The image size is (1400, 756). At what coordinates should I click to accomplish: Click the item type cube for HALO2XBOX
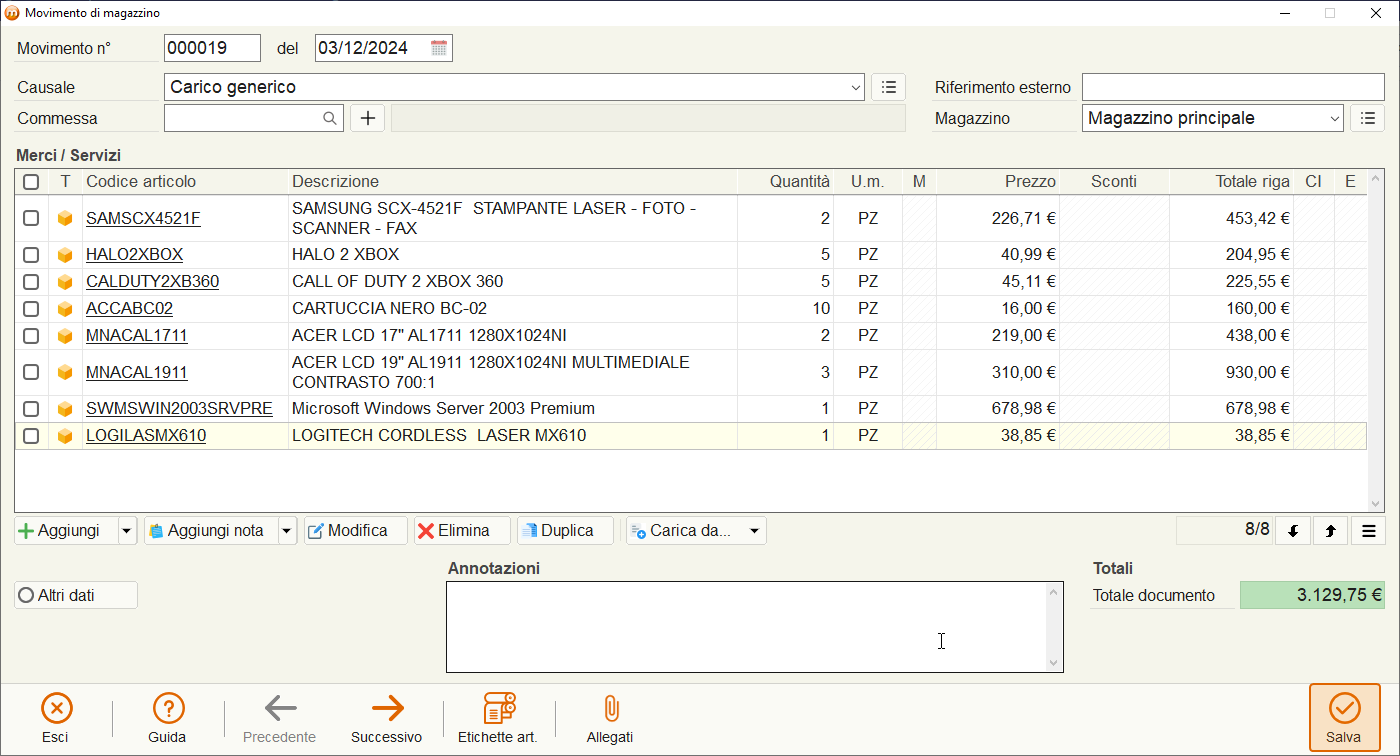(x=65, y=255)
